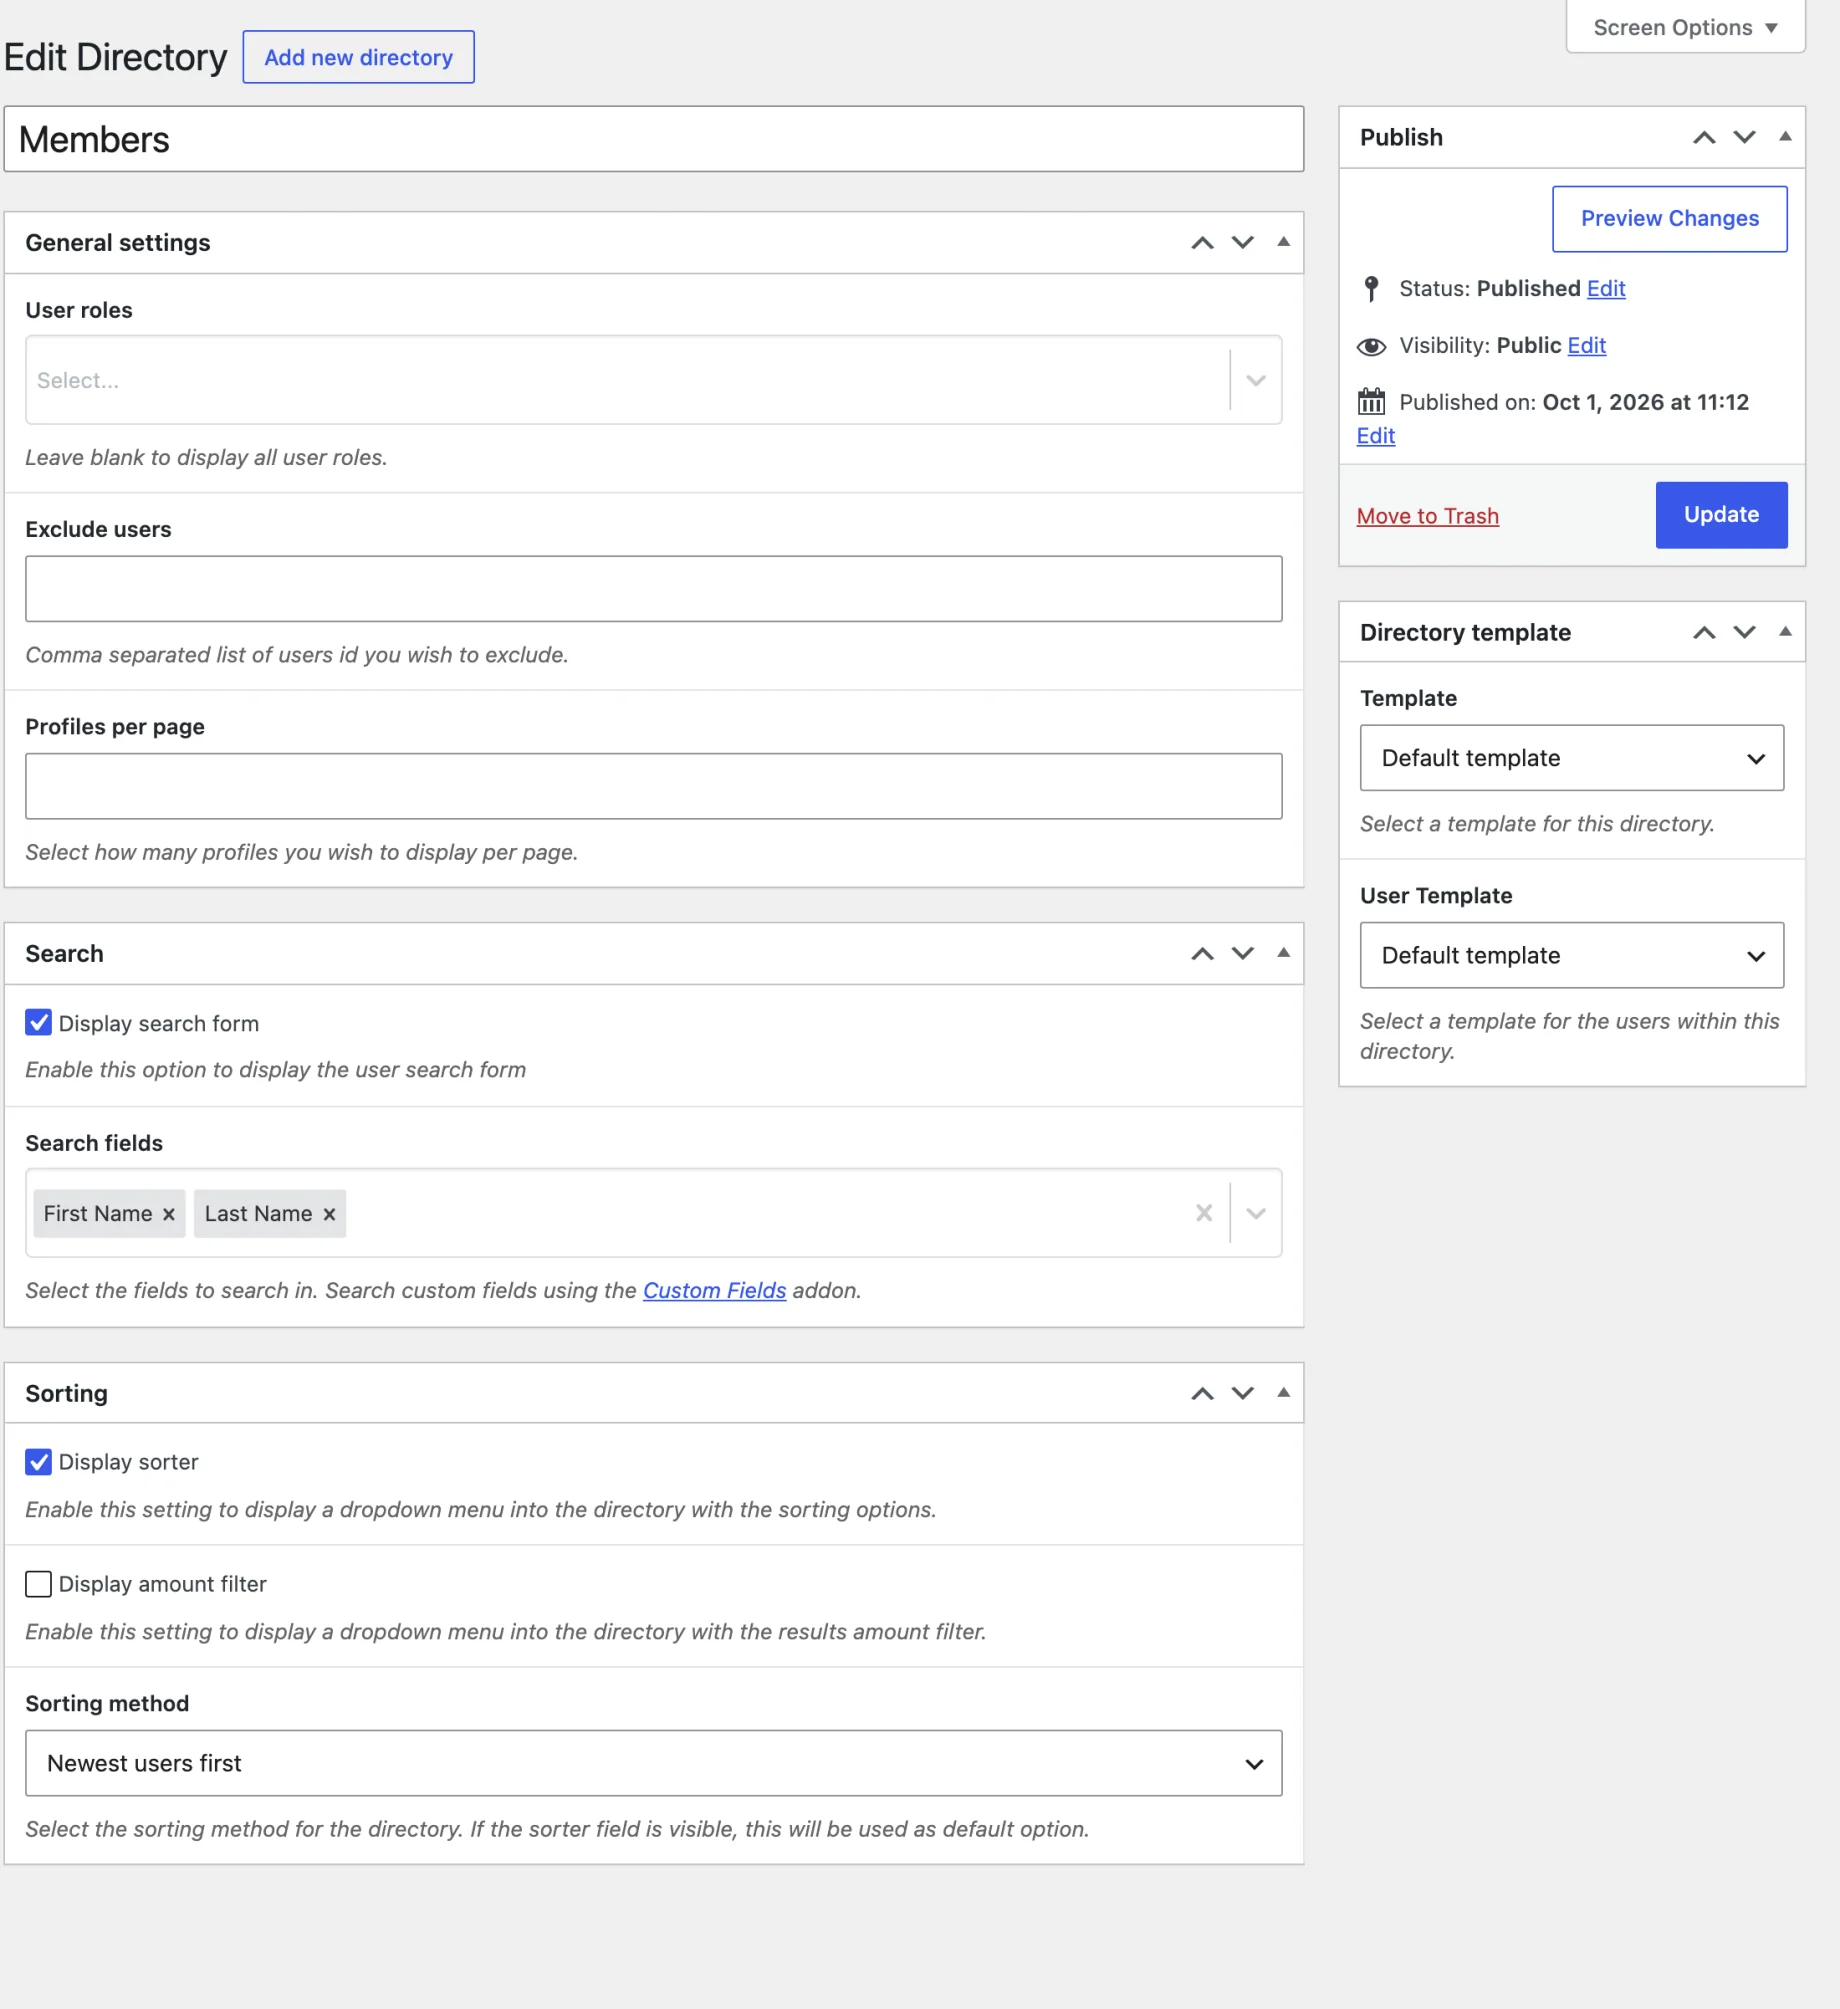The width and height of the screenshot is (1840, 2009).
Task: Click the Profiles per page field
Action: (x=654, y=787)
